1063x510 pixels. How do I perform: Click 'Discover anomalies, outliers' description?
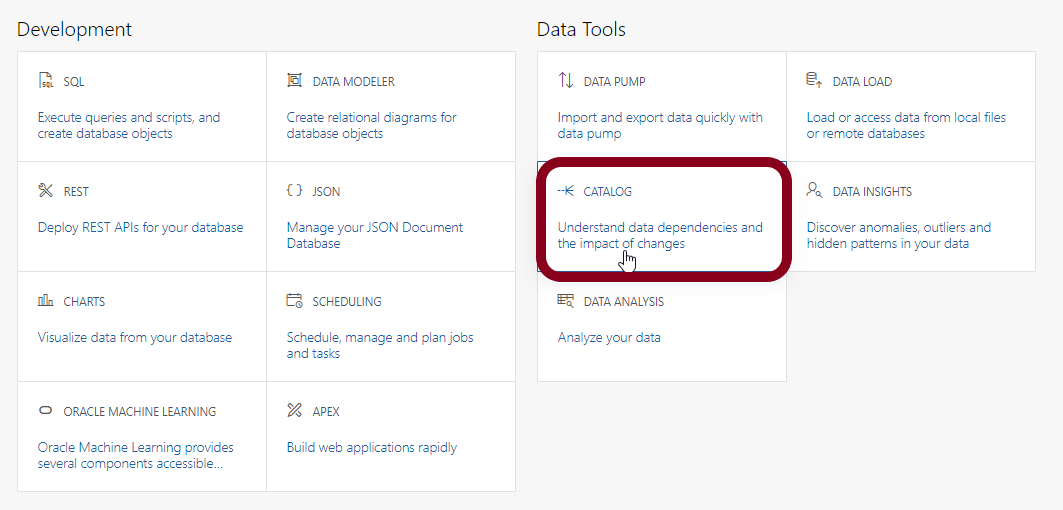pos(899,235)
